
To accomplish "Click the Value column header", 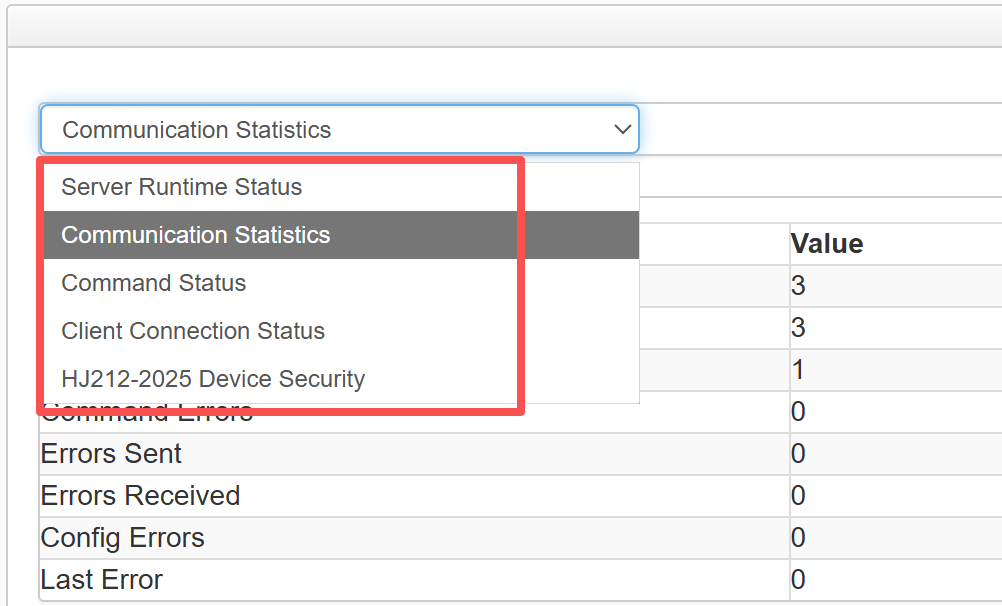I will point(827,244).
